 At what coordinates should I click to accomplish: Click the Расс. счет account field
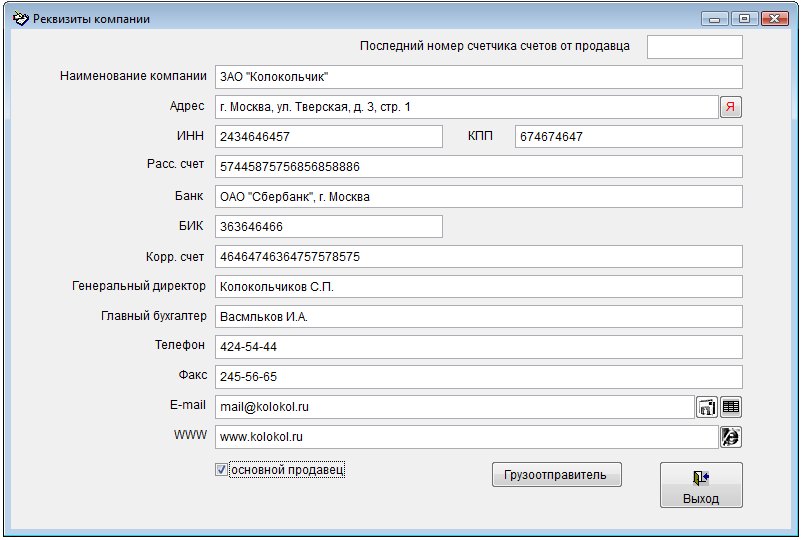coord(479,167)
